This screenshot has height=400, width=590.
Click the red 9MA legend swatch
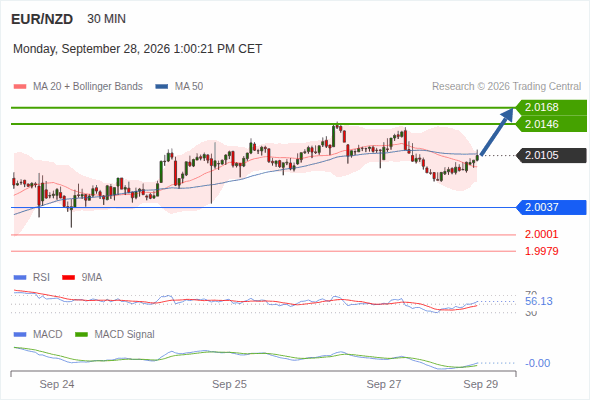[68, 278]
